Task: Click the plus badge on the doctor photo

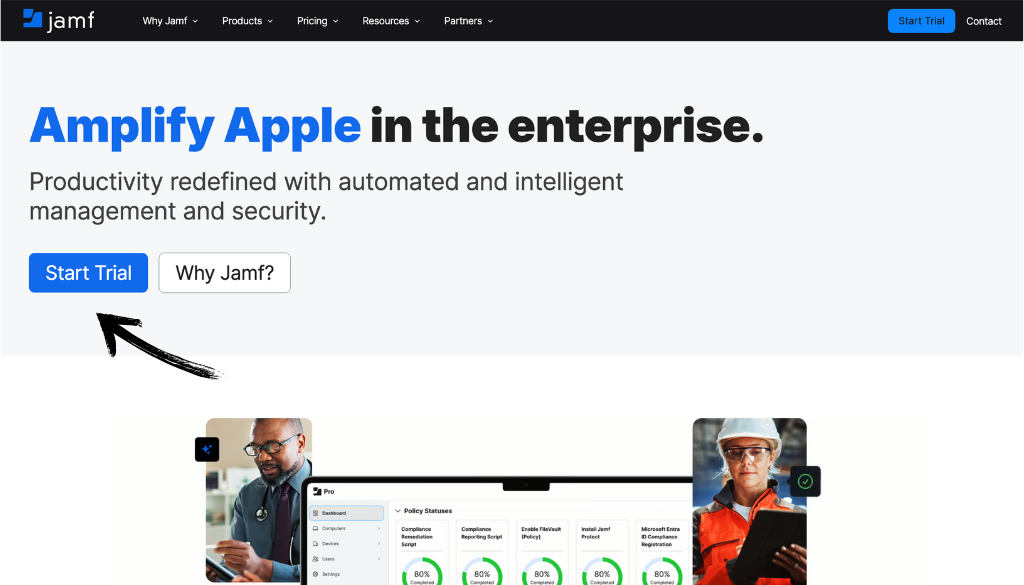Action: pyautogui.click(x=206, y=449)
